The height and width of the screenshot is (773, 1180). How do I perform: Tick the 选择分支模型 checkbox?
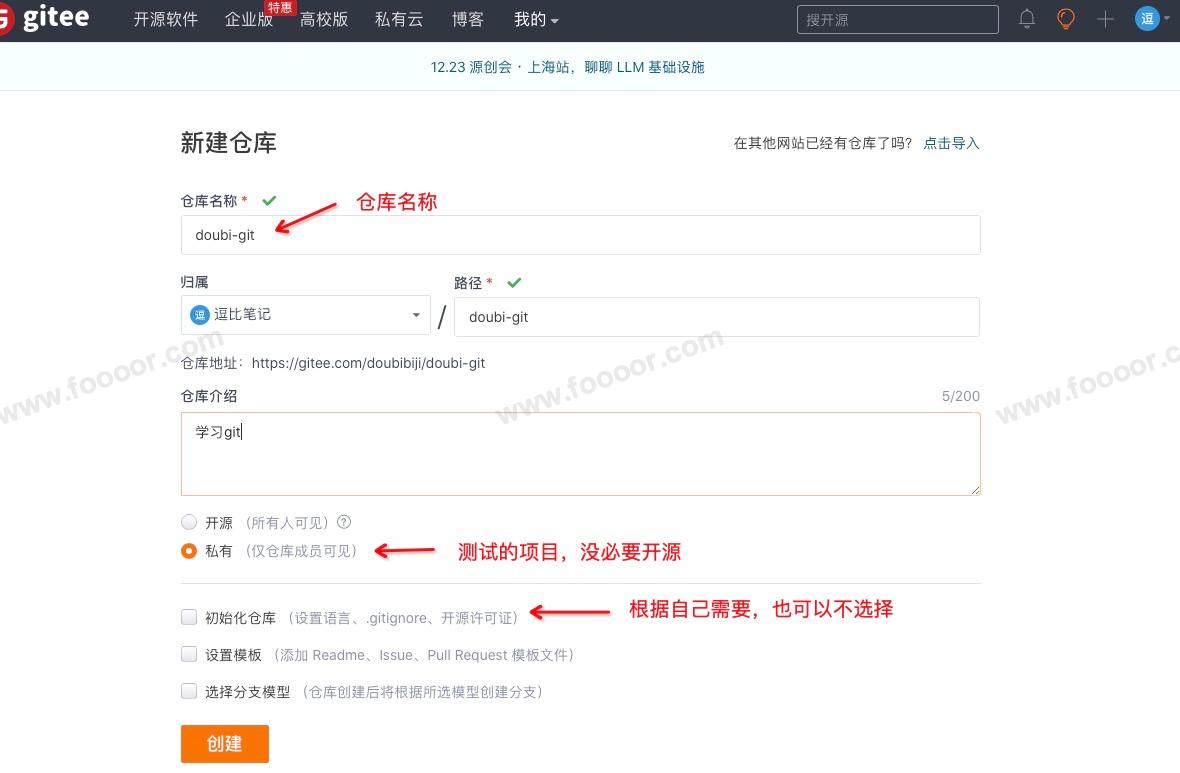click(x=189, y=691)
